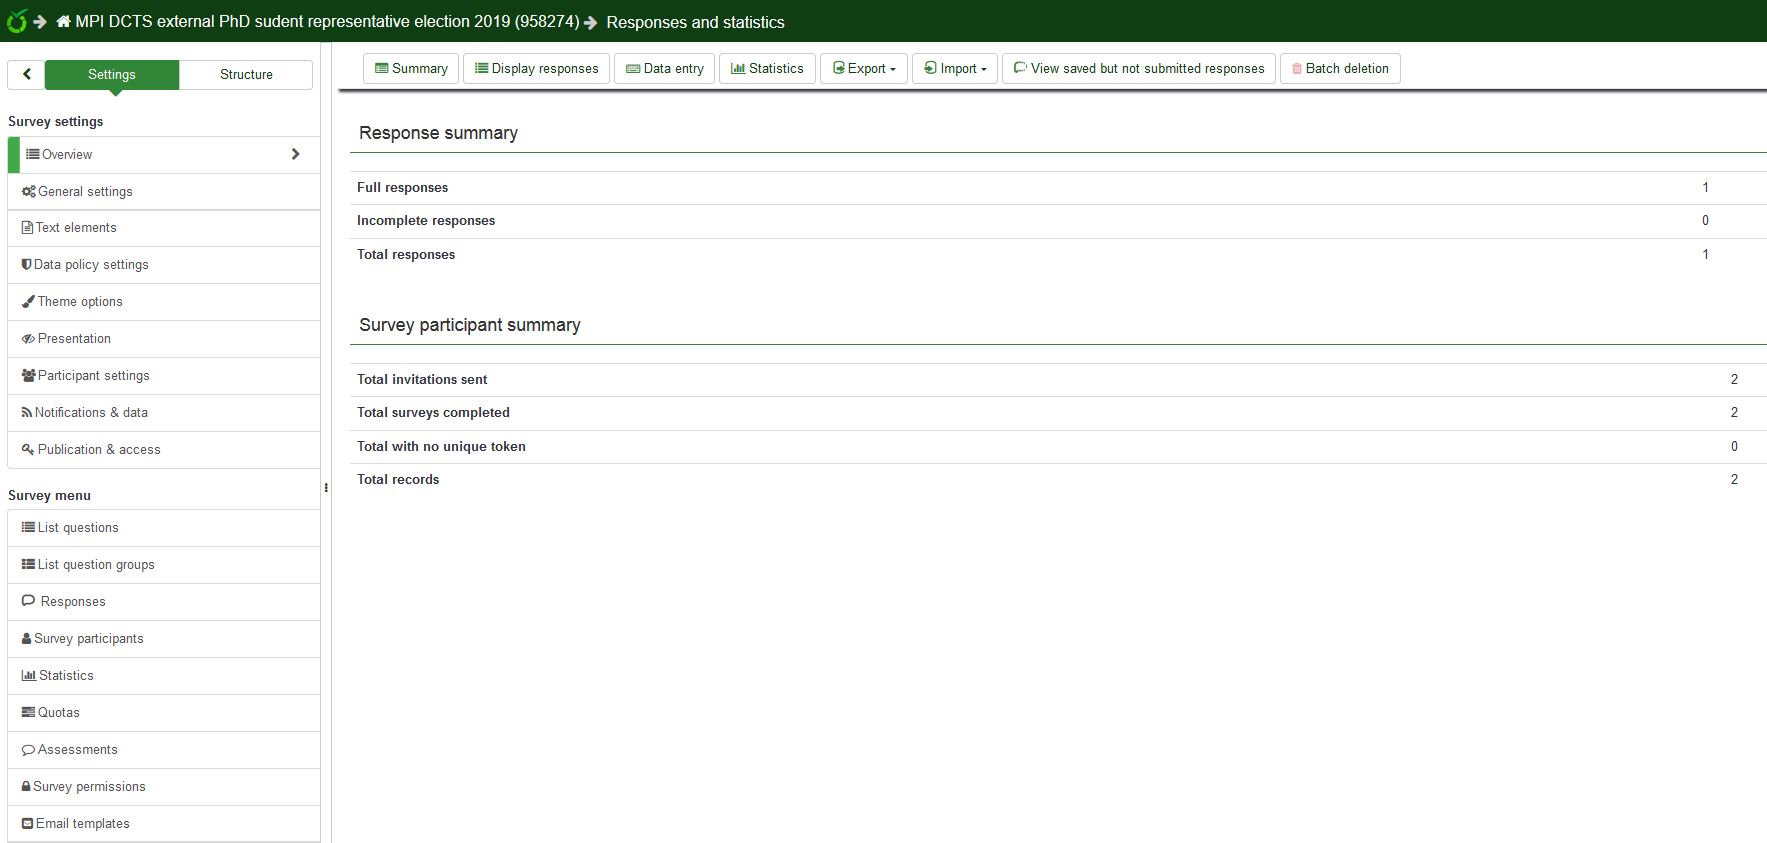The image size is (1767, 843).
Task: Open Quotas in the survey menu
Action: tap(58, 712)
